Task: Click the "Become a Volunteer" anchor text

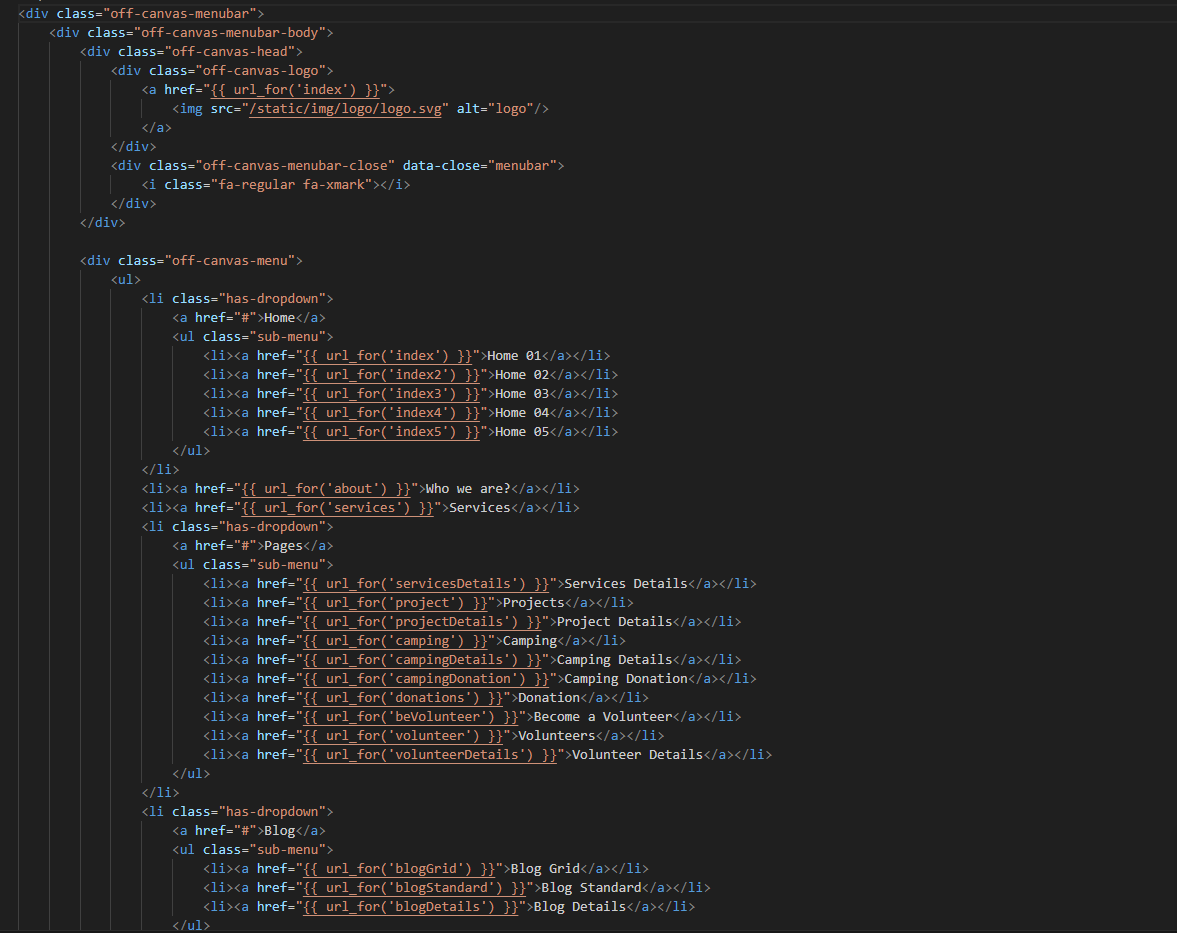Action: 602,717
